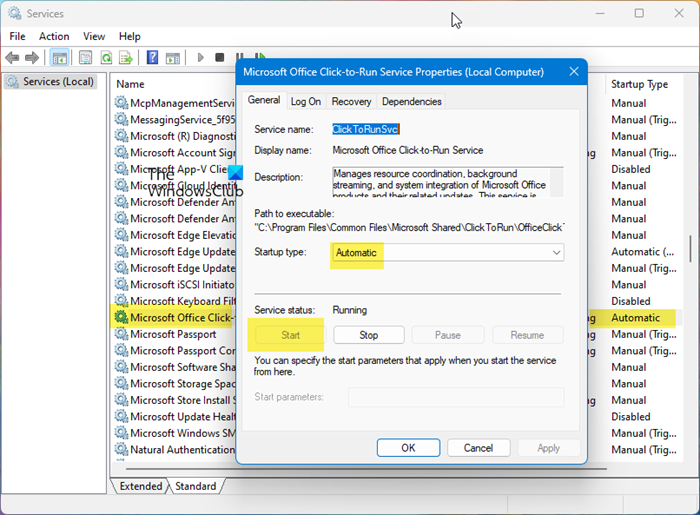The width and height of the screenshot is (700, 515).
Task: Go forward with the toolbar forward arrow
Action: click(32, 58)
